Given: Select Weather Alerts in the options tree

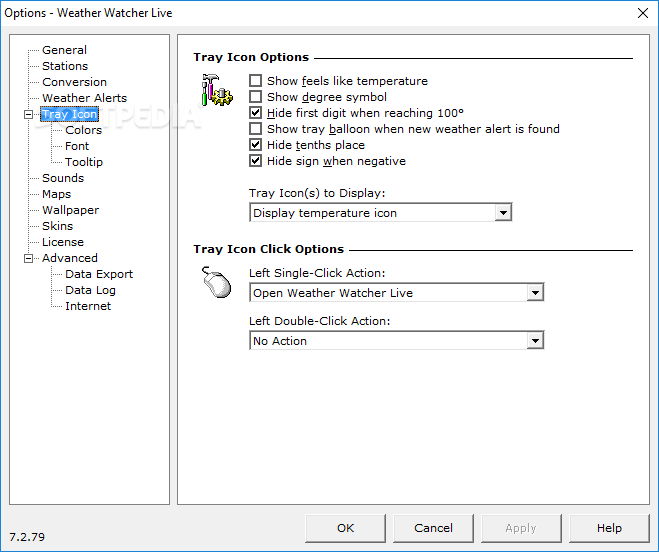Looking at the screenshot, I should coord(84,98).
